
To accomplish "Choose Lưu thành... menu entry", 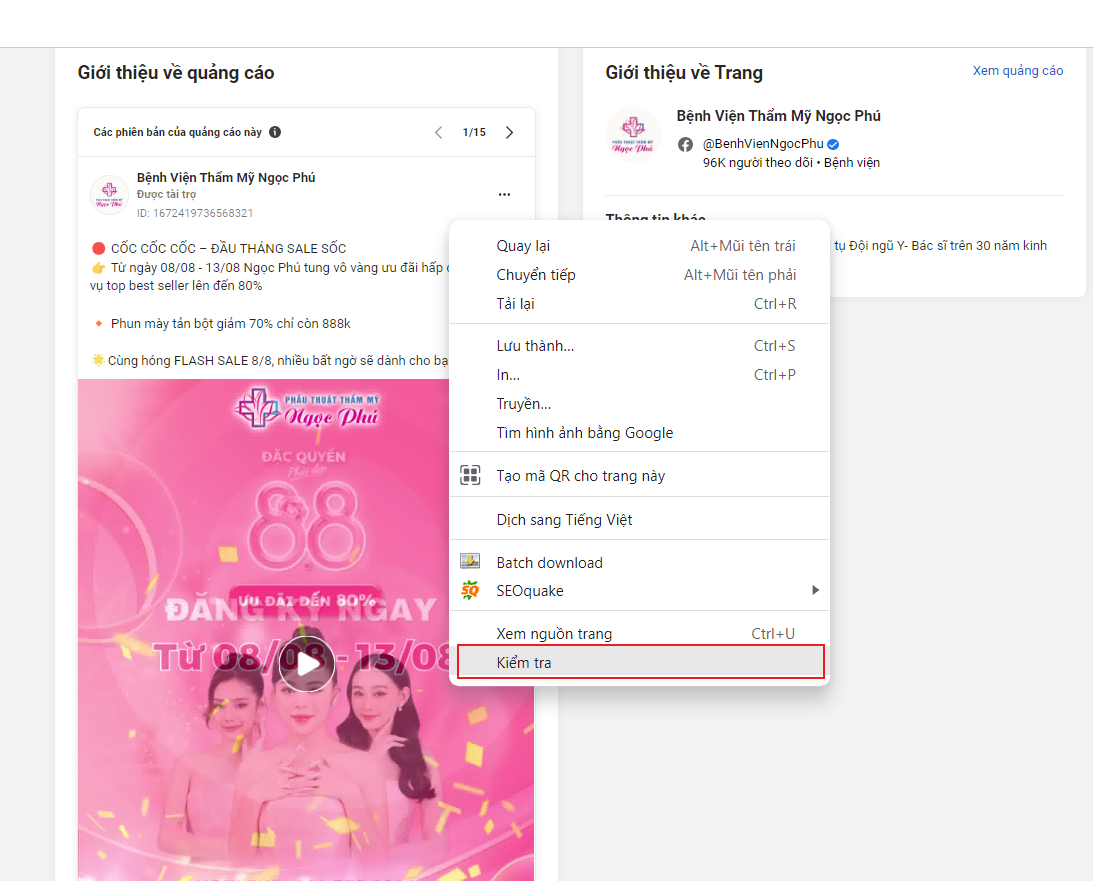I will 639,346.
